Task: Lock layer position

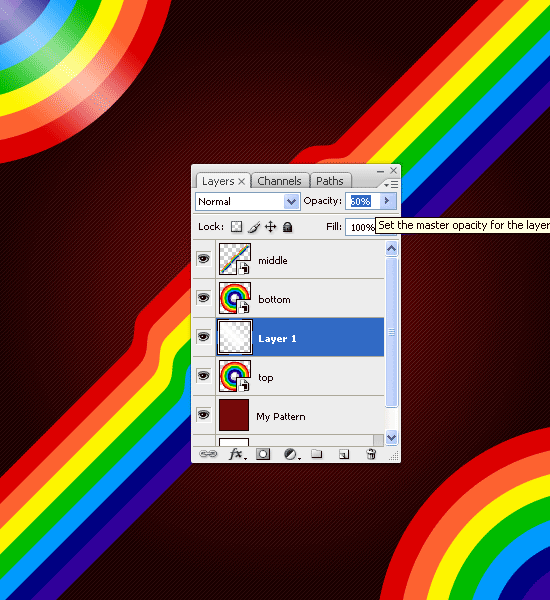Action: point(271,227)
